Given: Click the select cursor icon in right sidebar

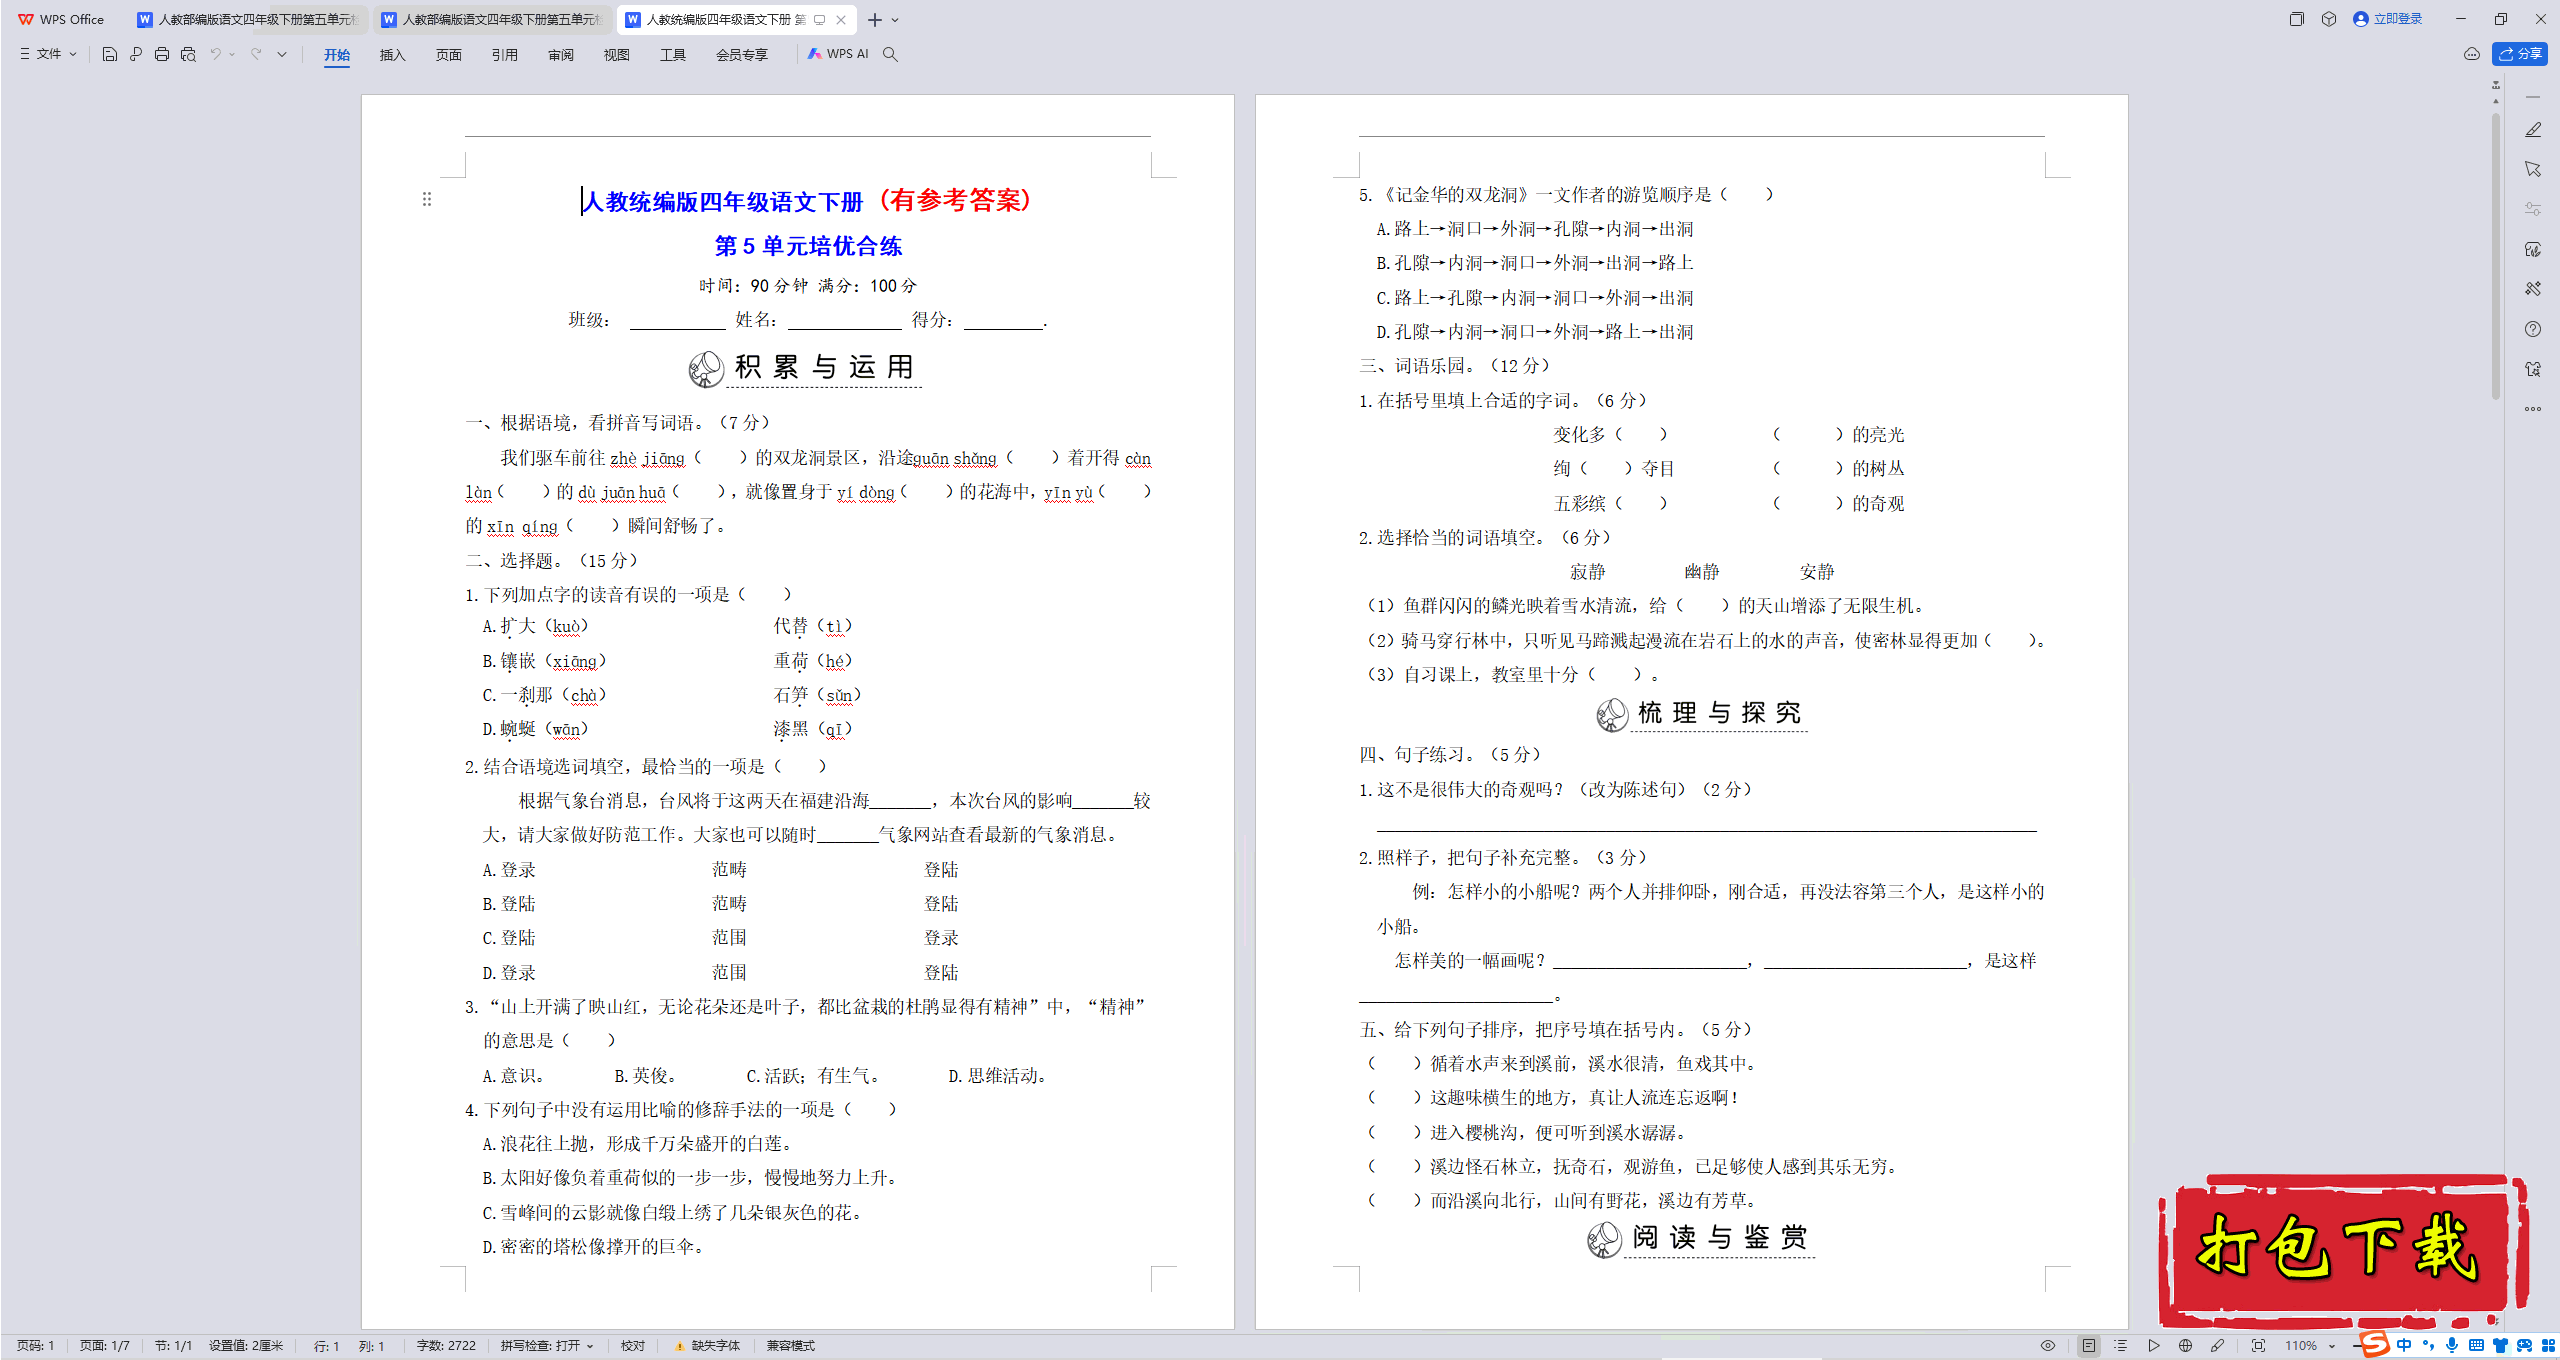Looking at the screenshot, I should 2532,170.
